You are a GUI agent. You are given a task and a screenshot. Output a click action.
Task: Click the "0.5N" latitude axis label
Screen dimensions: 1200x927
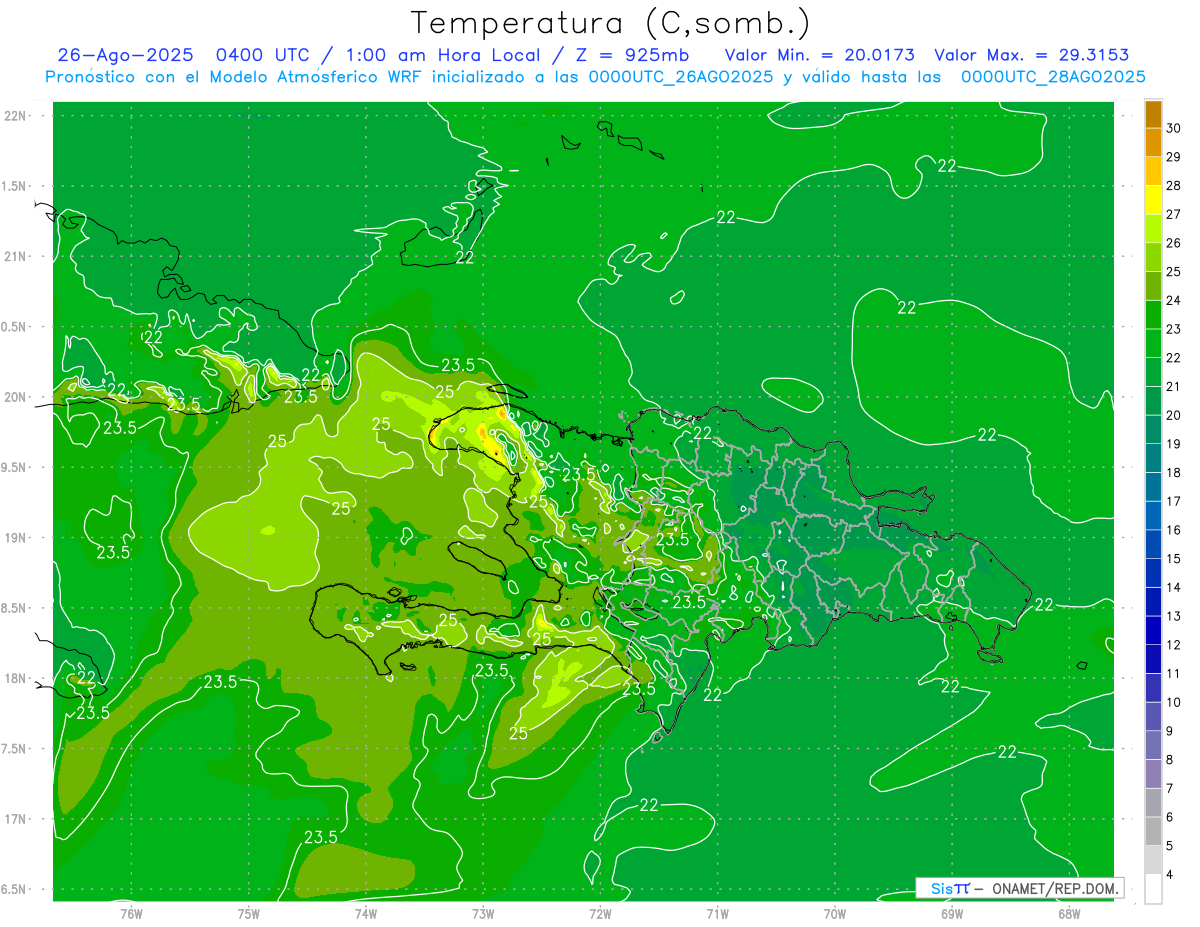[x=15, y=327]
